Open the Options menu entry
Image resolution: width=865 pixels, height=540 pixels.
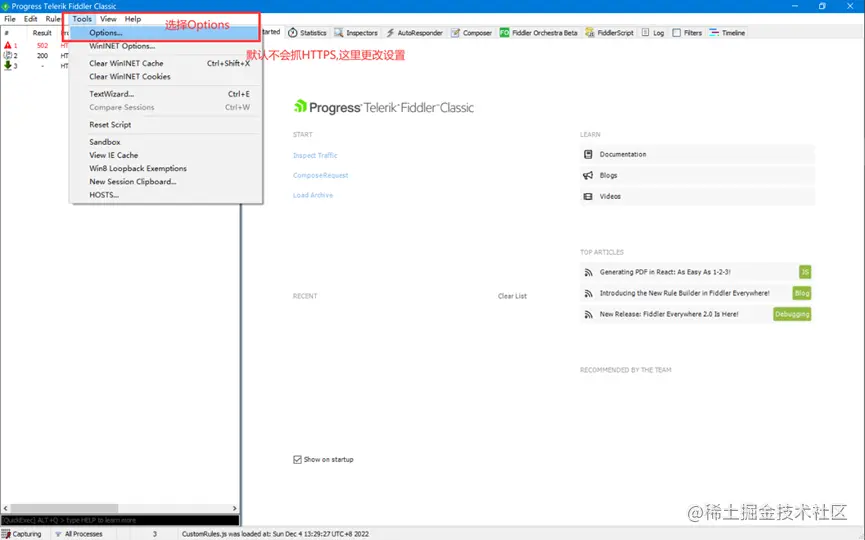coord(165,33)
